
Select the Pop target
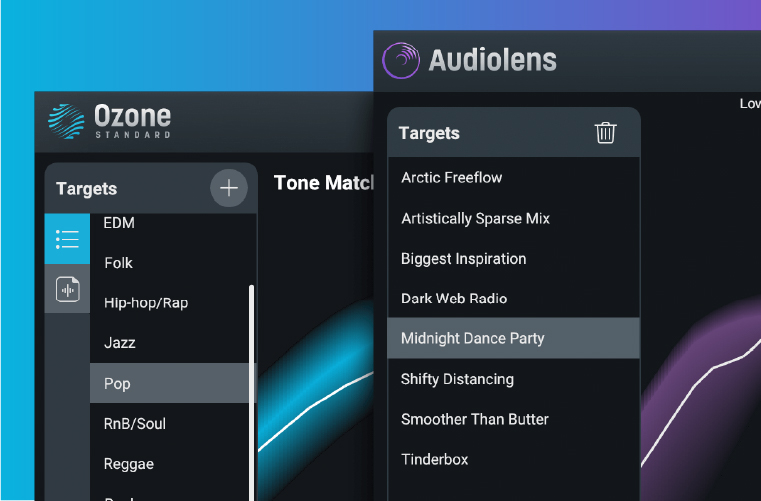pos(118,383)
